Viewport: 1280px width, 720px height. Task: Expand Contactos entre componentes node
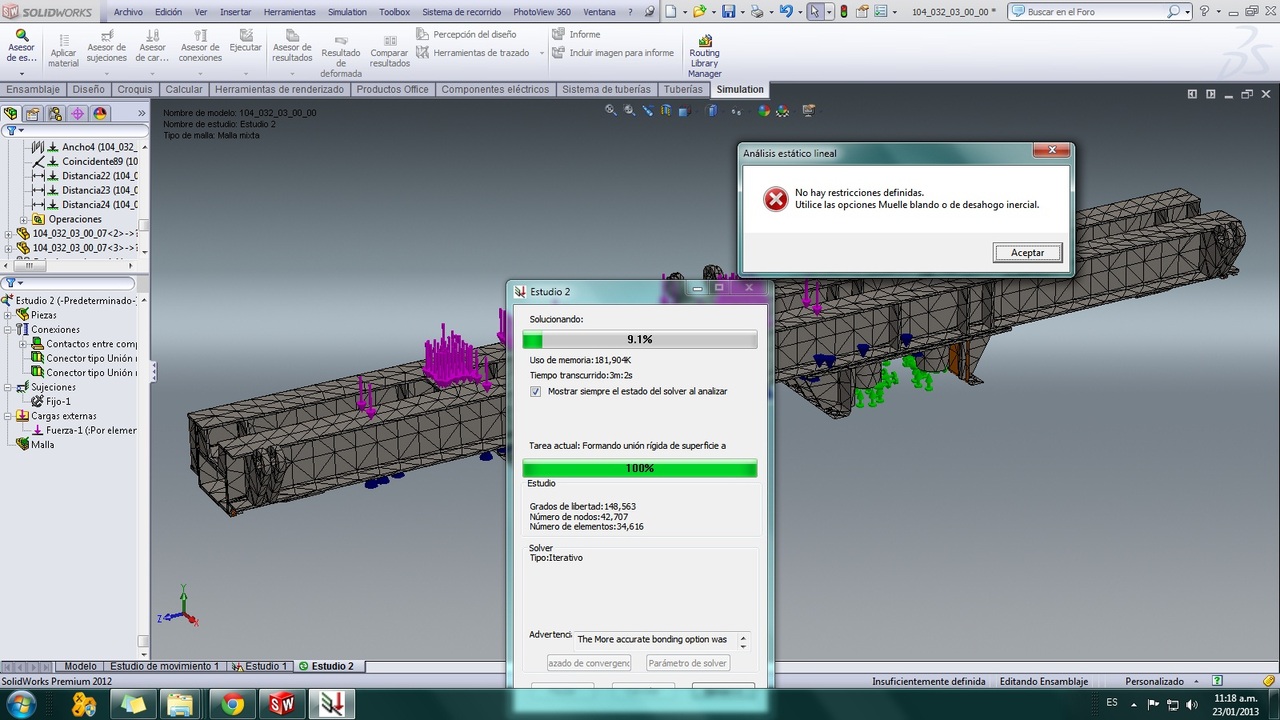point(23,344)
